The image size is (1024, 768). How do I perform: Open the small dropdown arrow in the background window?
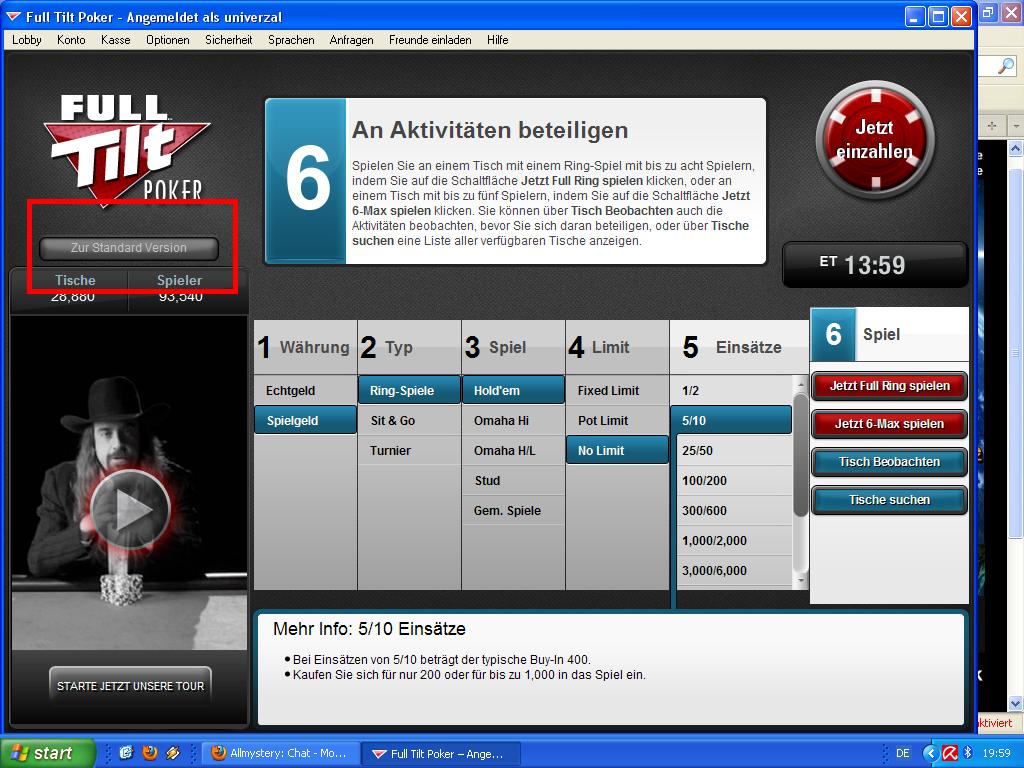pyautogui.click(x=1016, y=125)
